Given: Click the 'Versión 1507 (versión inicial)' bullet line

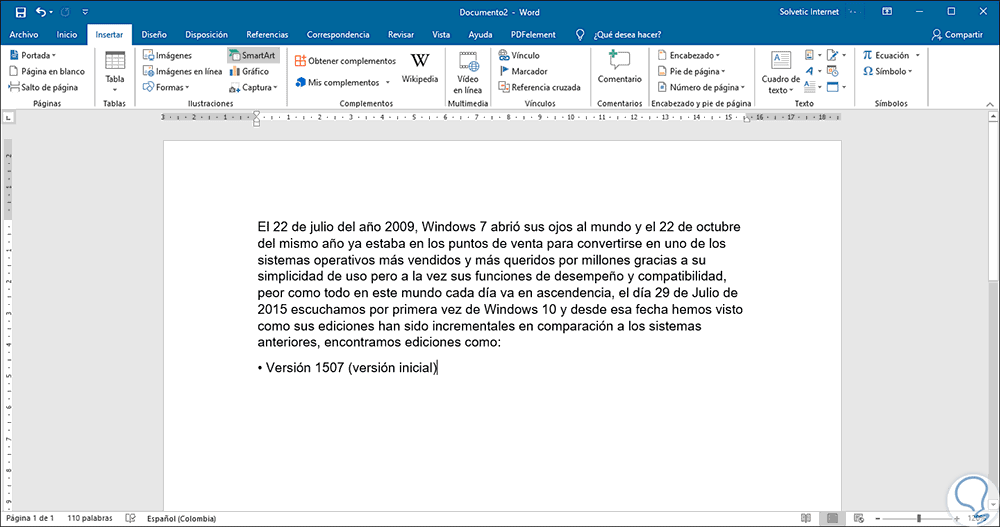Looking at the screenshot, I should [x=348, y=367].
